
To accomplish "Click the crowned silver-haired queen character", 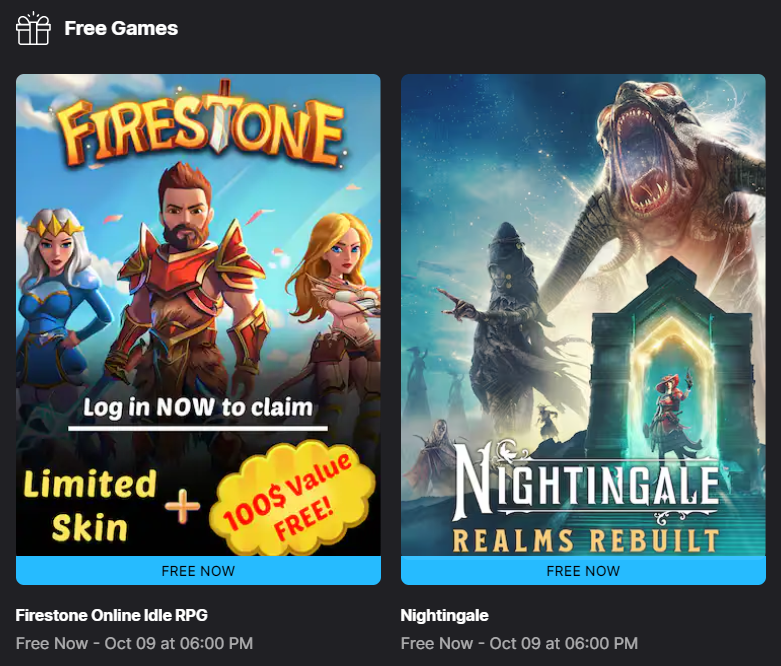I will coord(57,299).
